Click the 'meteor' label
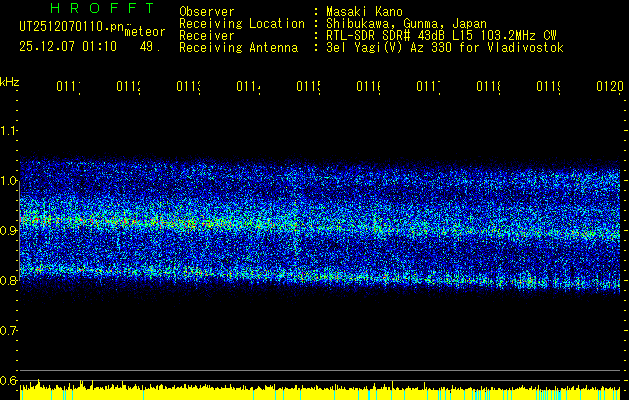This screenshot has height=400, width=629. tap(145, 32)
